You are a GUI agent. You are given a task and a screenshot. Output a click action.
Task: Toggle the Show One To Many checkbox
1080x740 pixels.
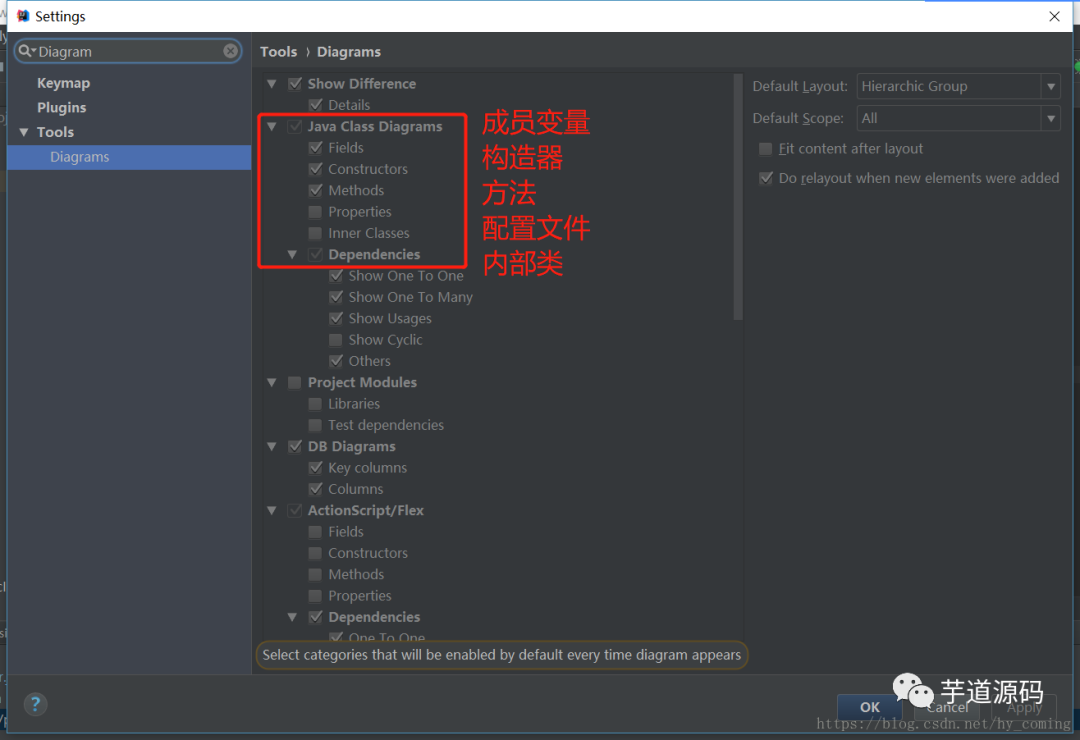click(x=336, y=298)
